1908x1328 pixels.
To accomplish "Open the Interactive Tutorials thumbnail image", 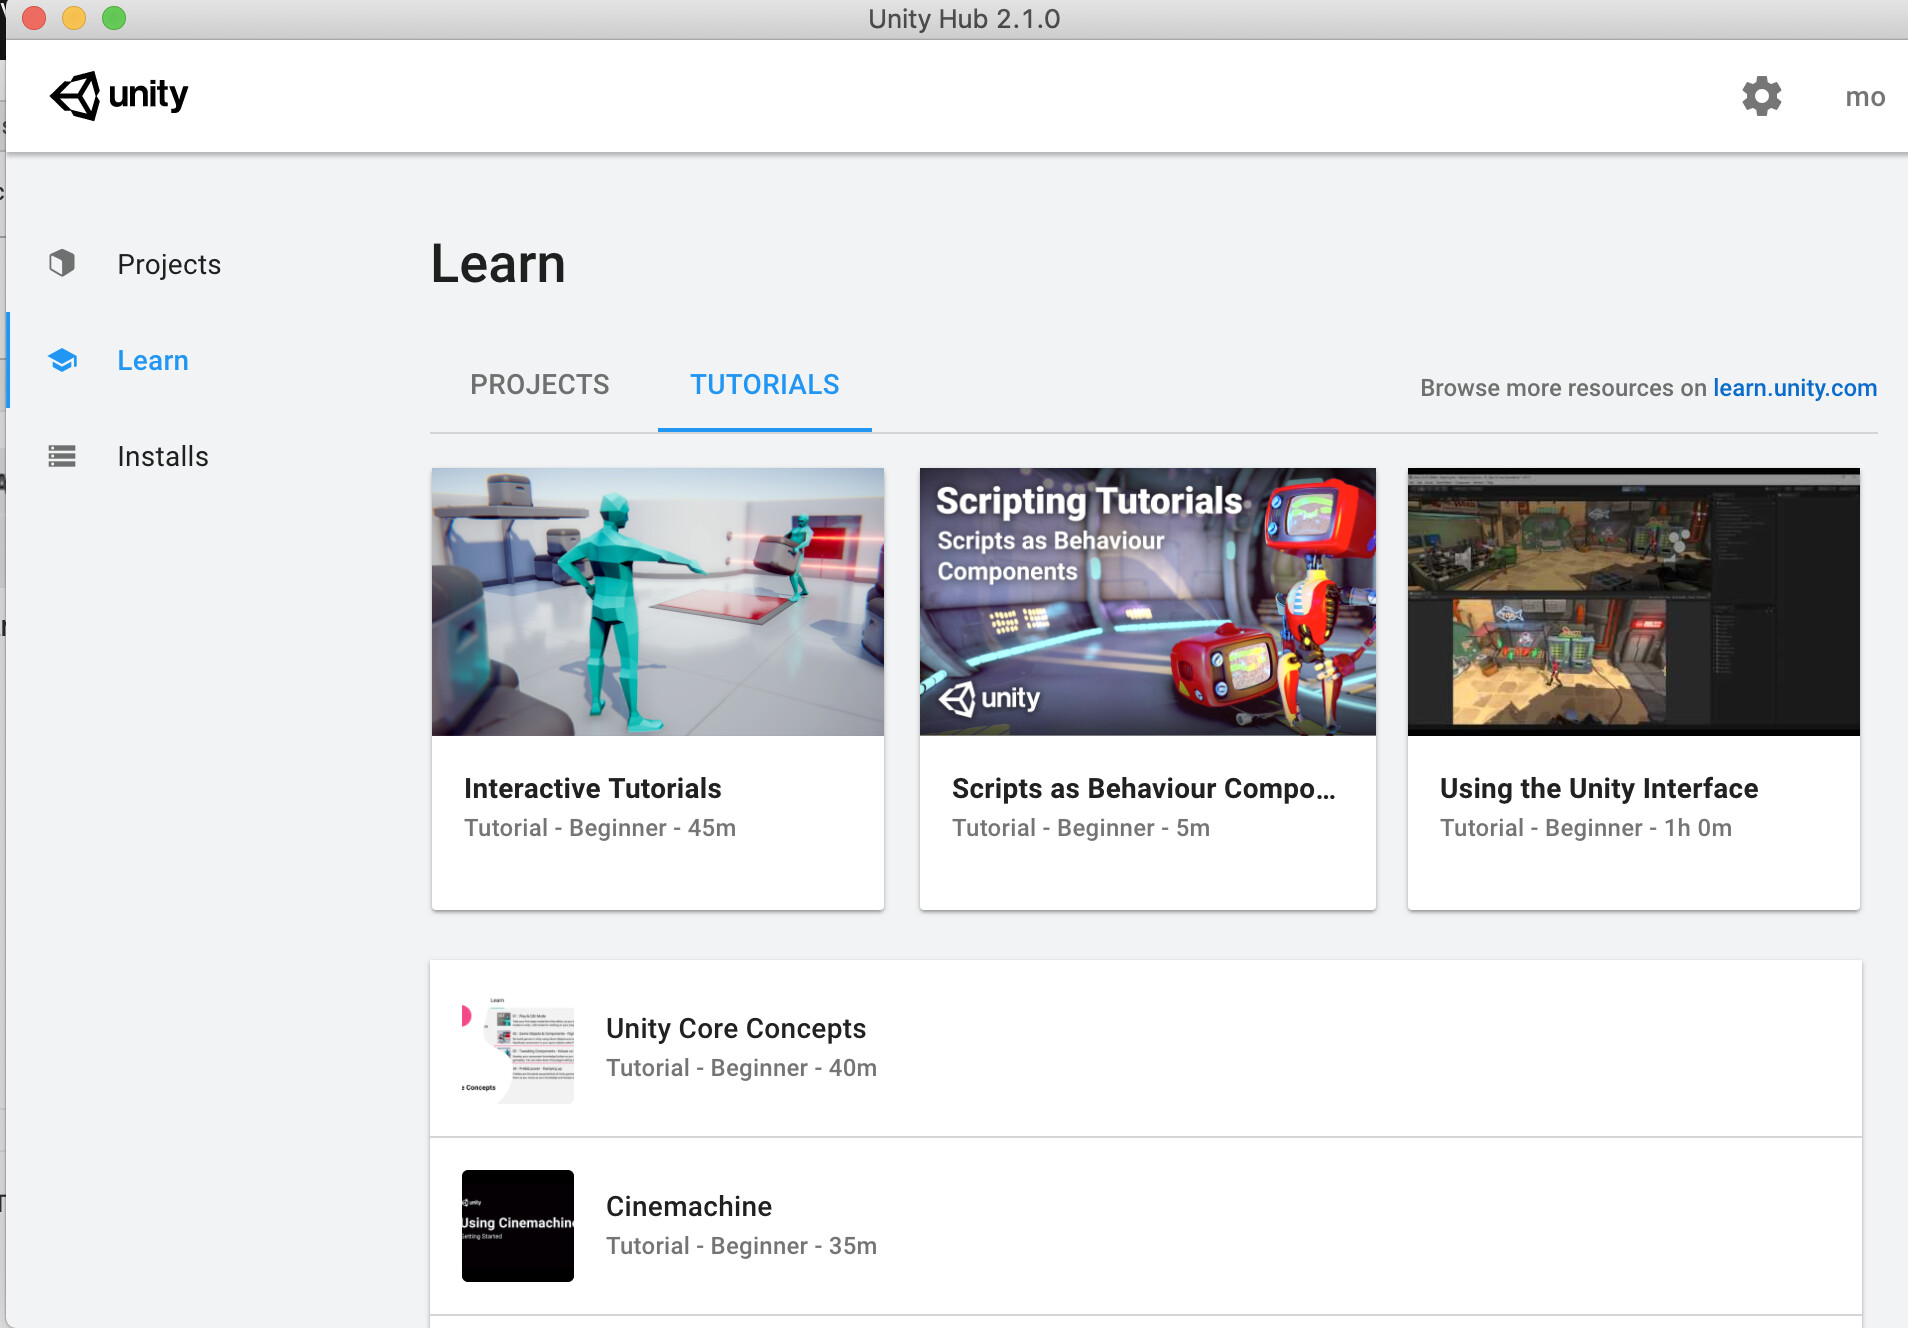I will tap(658, 602).
